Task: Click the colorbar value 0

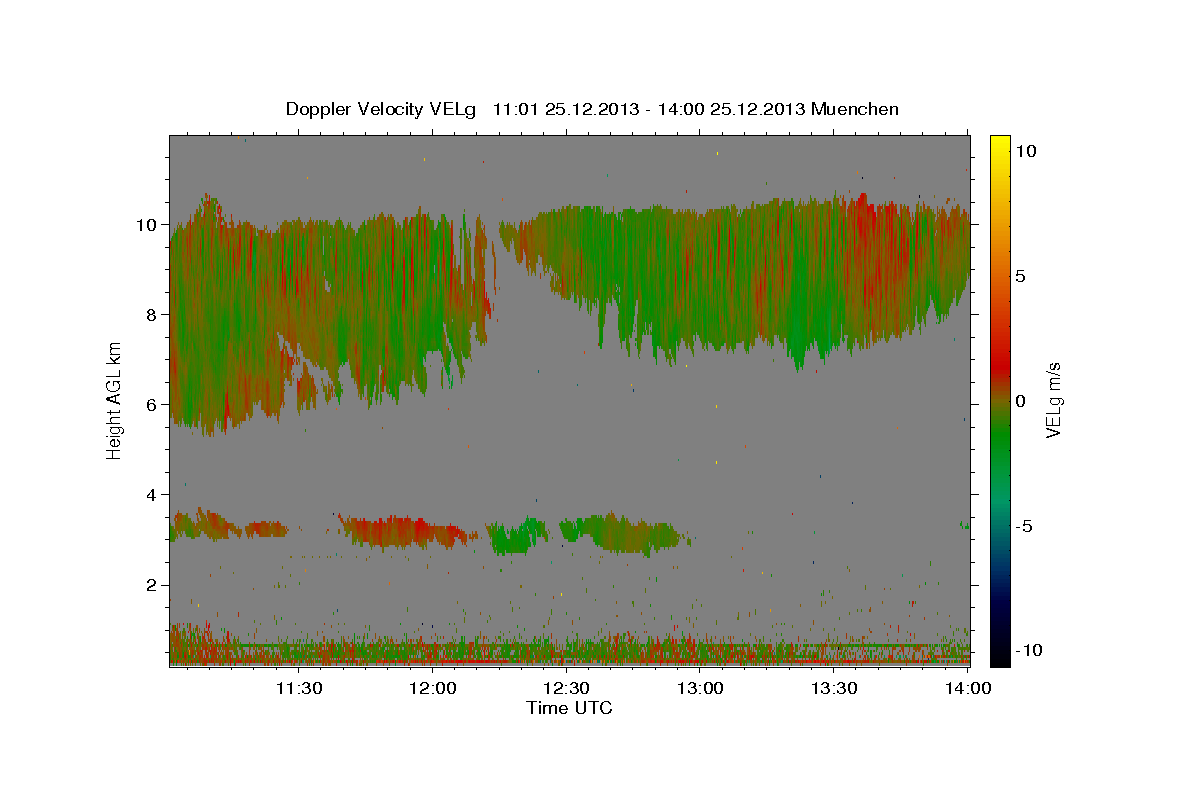Action: [x=1021, y=401]
